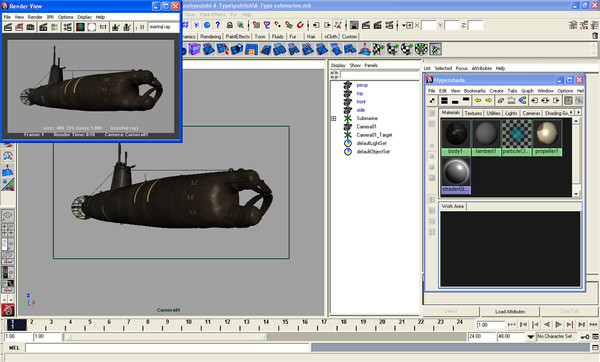Screen dimensions: 600x362
Task: Select shaderGlow swatch in Hypershade
Action: 456,175
